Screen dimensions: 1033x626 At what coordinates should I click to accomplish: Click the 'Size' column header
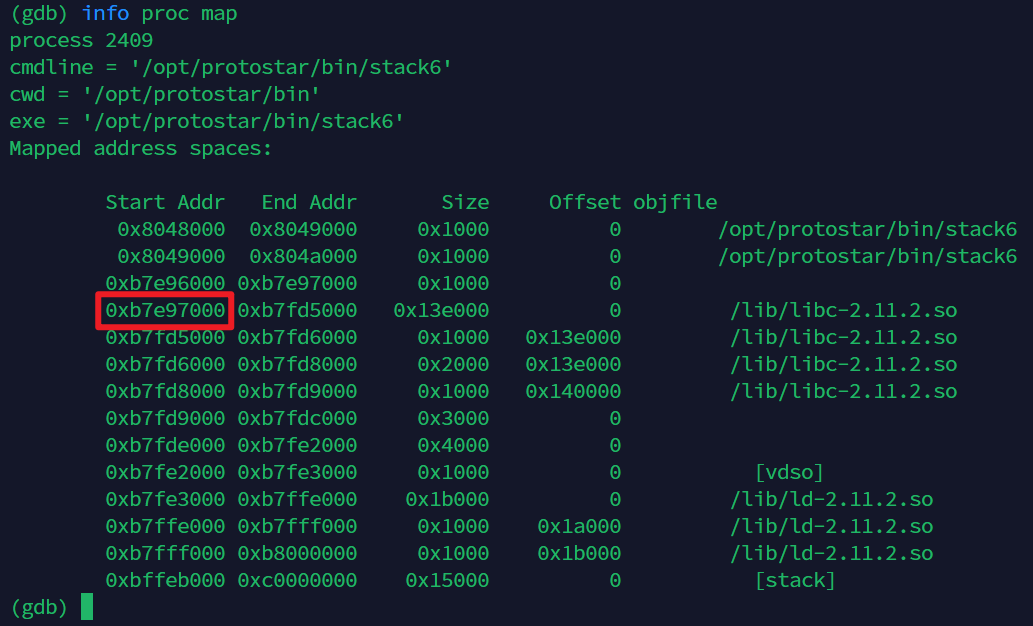click(465, 202)
